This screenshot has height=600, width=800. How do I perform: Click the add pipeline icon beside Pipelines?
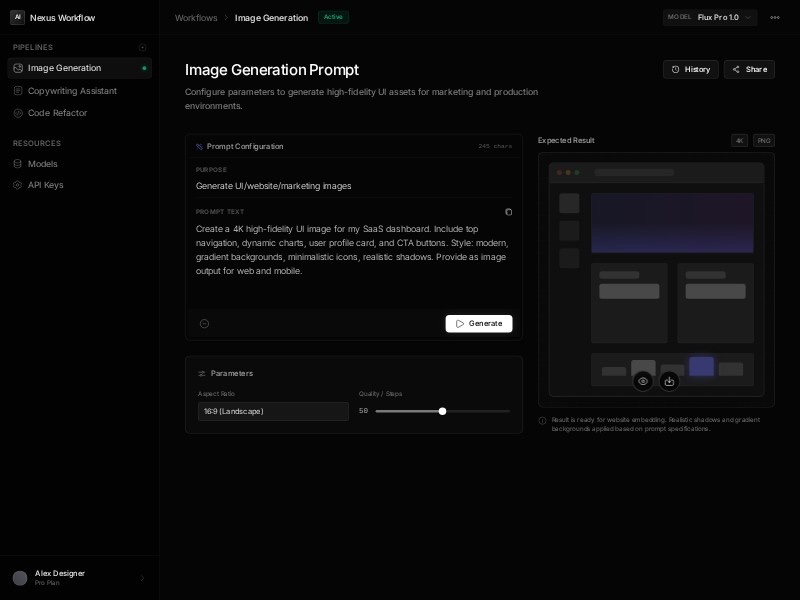[x=142, y=47]
